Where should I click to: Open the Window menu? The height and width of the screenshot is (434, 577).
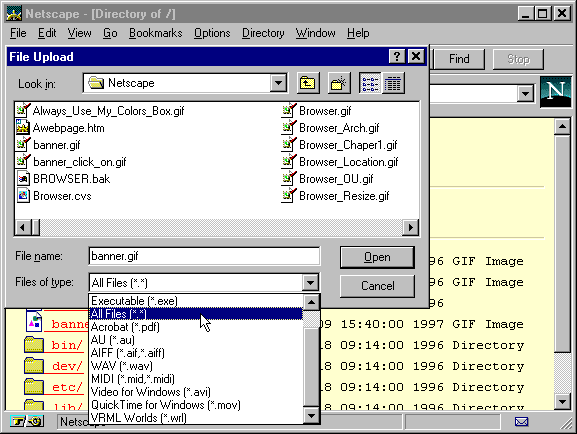tap(315, 33)
